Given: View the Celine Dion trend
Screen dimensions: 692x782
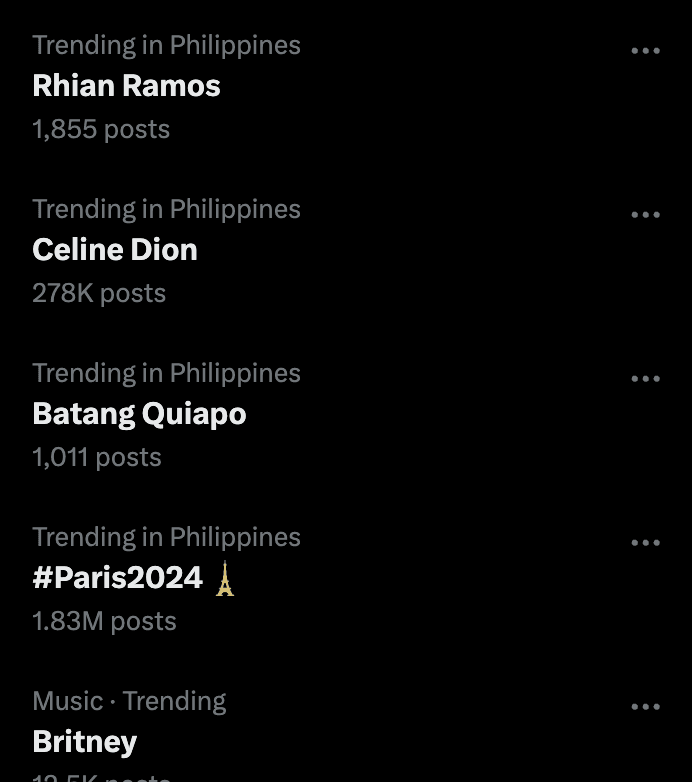Looking at the screenshot, I should click(x=115, y=250).
